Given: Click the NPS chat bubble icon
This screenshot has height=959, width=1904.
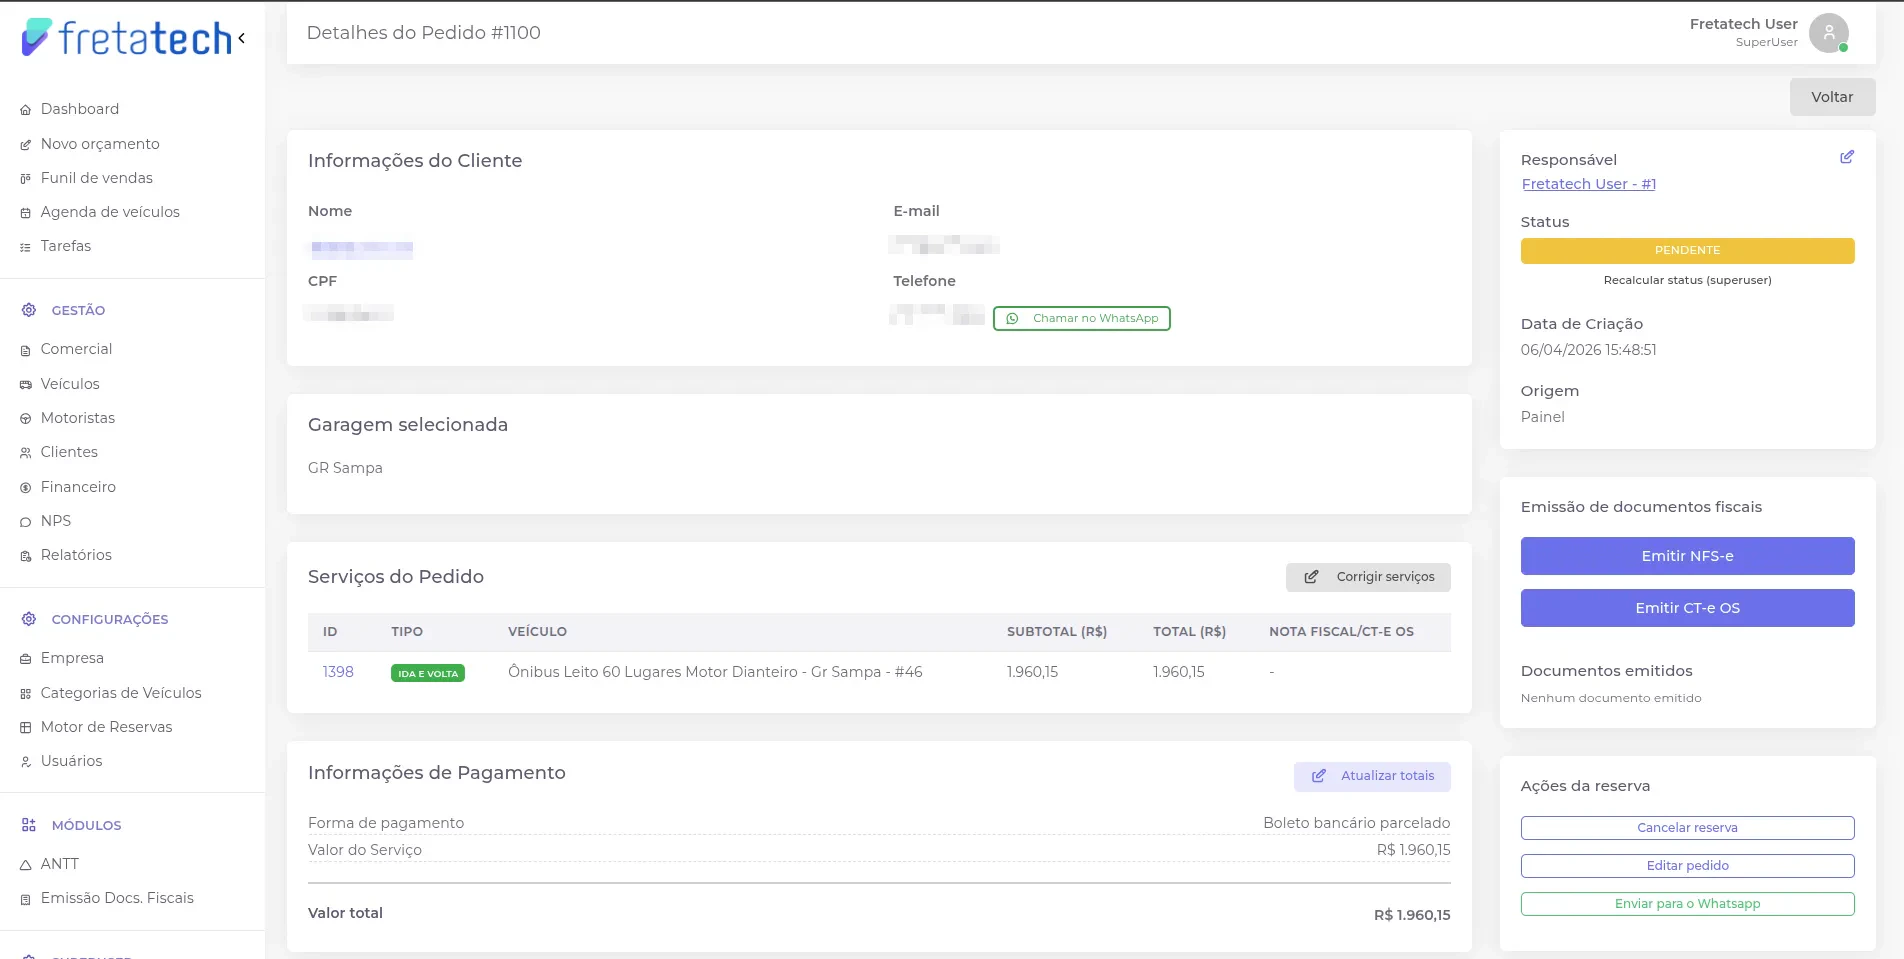Looking at the screenshot, I should (26, 522).
